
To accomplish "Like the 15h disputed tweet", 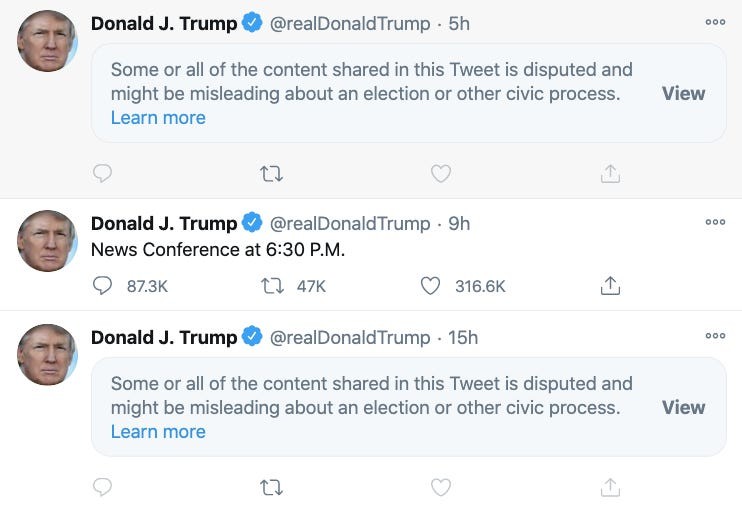I will pyautogui.click(x=440, y=488).
